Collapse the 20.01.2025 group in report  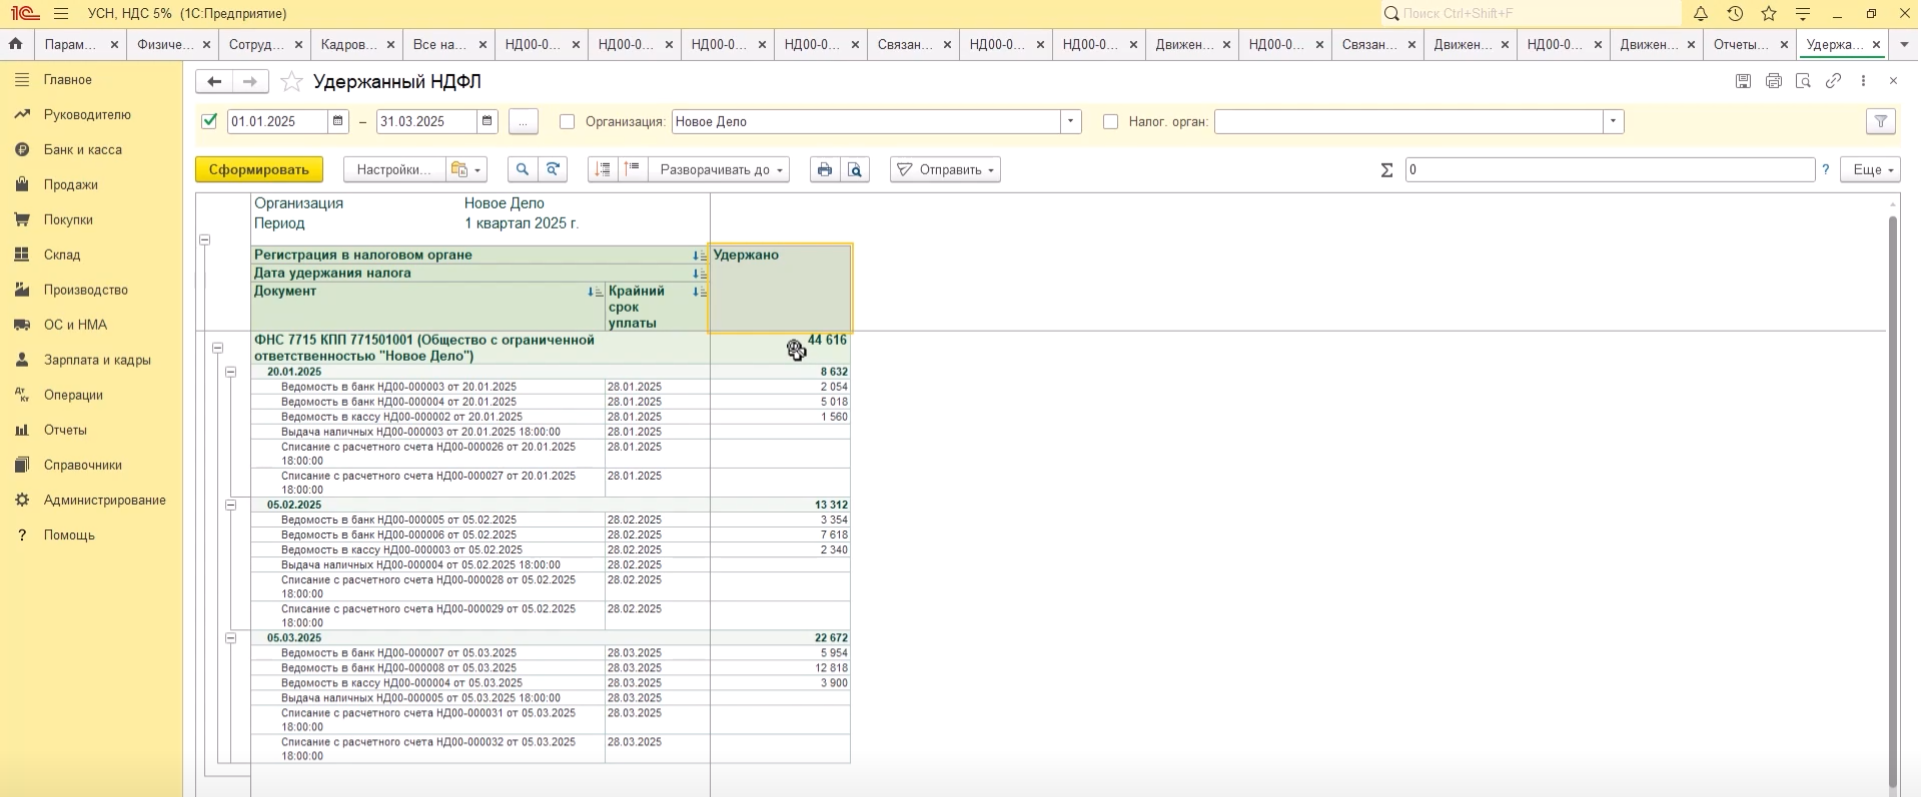[230, 372]
